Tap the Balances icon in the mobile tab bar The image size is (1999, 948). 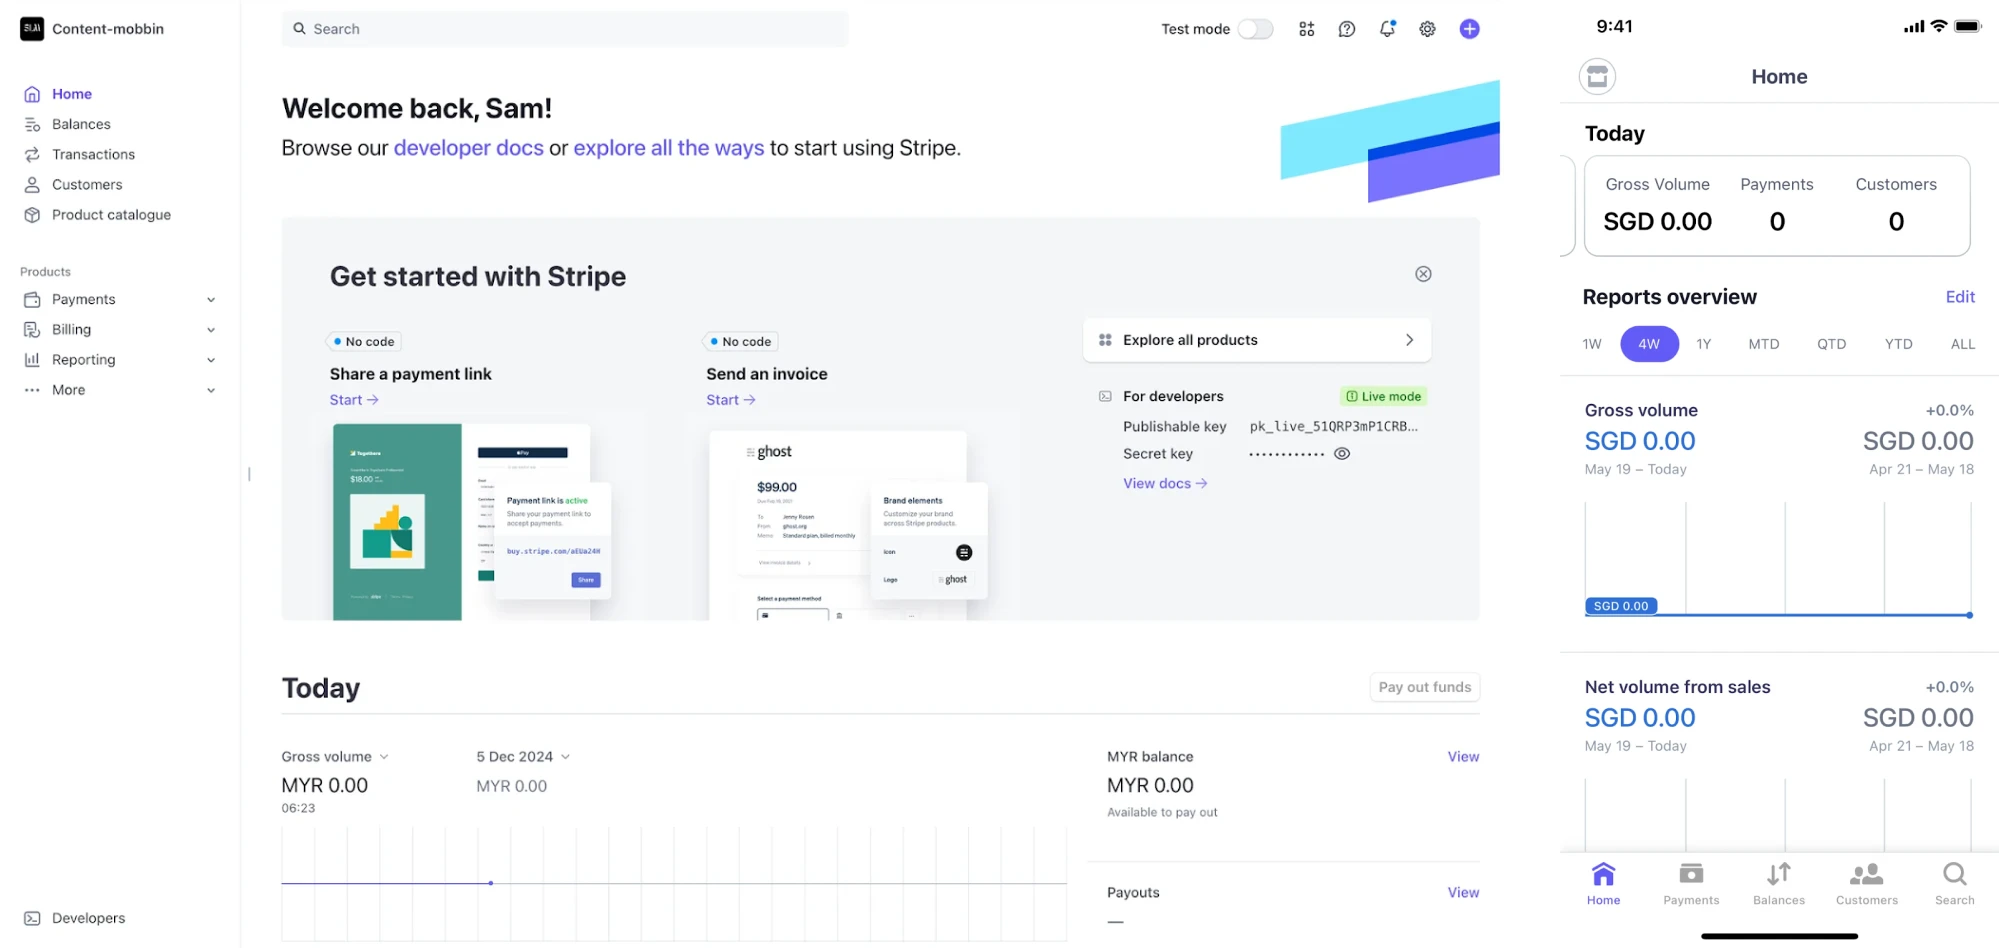(1778, 874)
